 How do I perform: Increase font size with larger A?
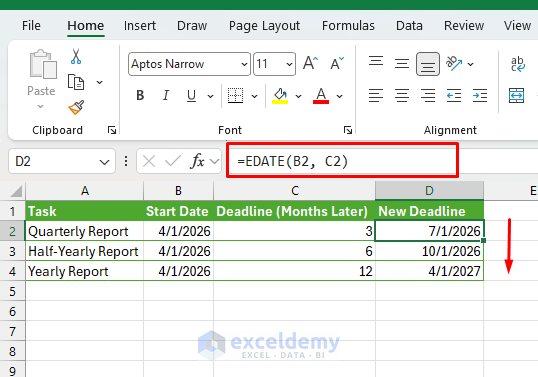[x=311, y=63]
